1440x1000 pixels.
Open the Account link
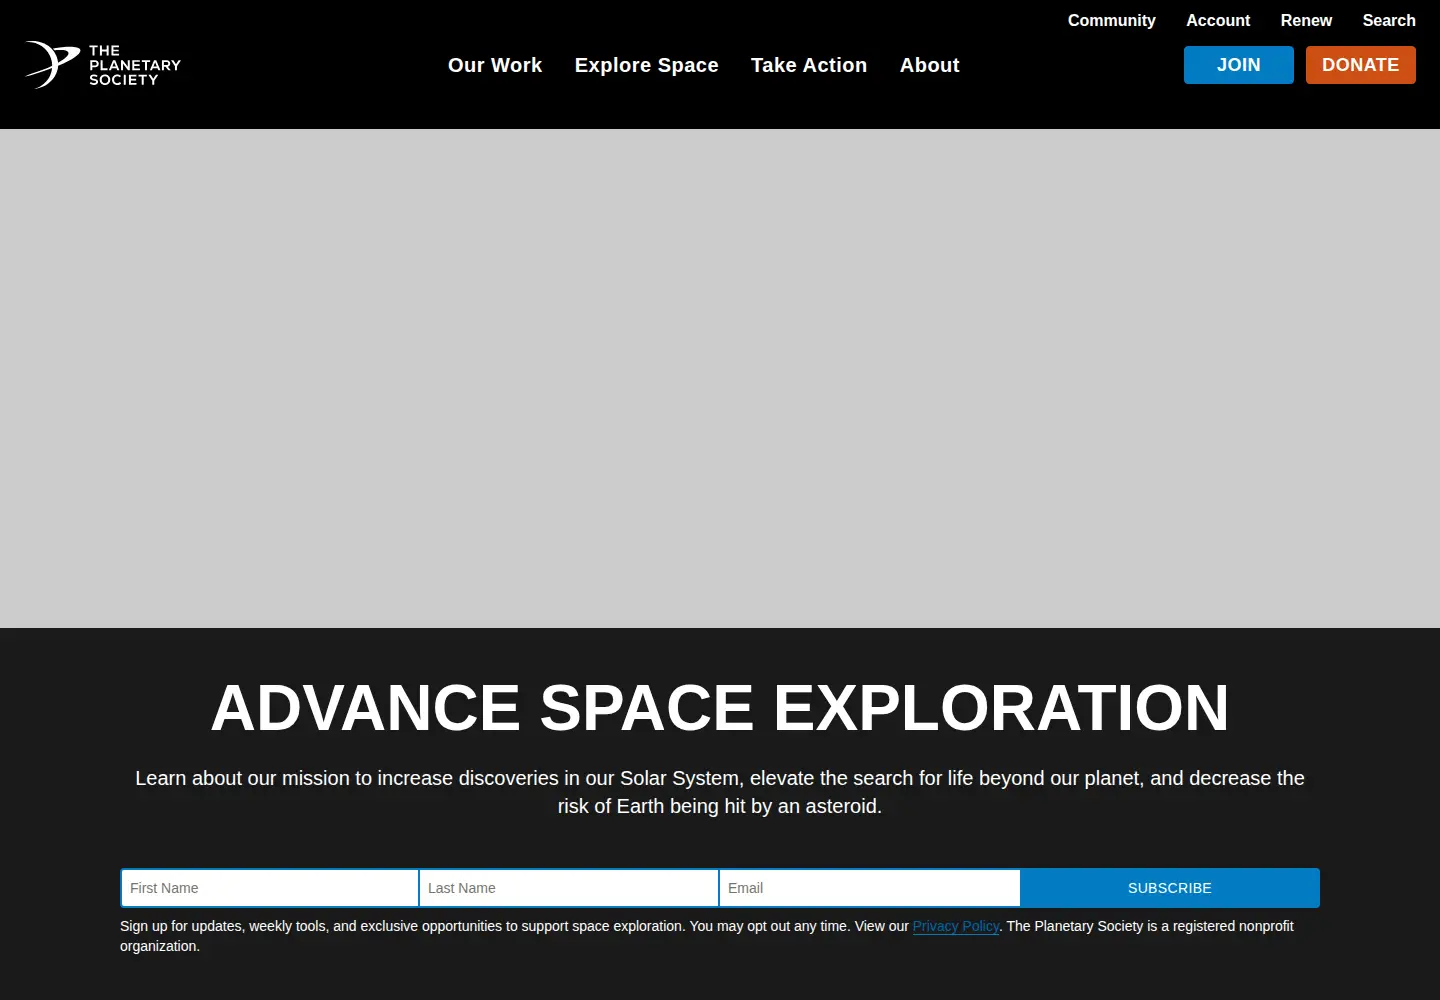(1218, 20)
